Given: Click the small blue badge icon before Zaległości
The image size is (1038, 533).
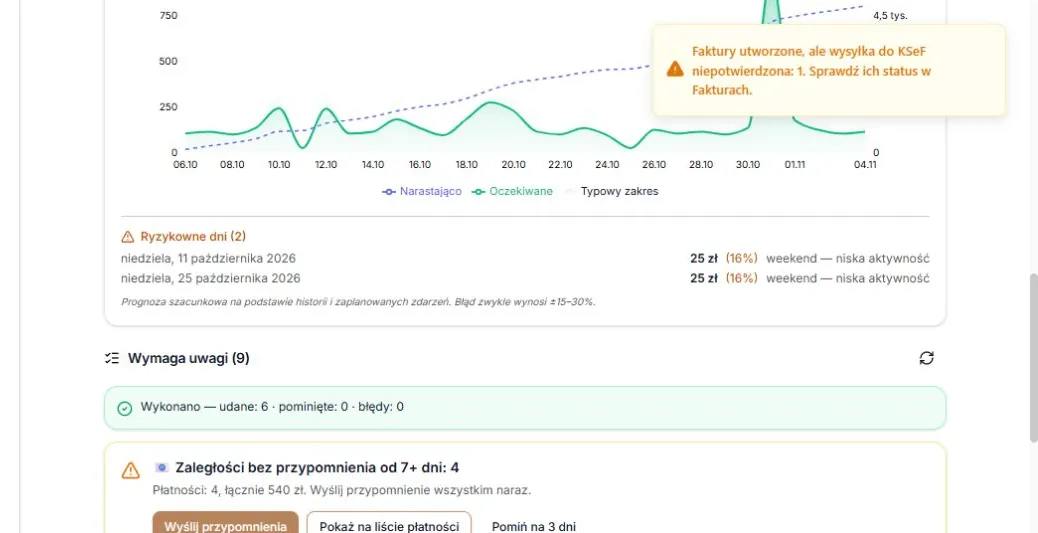Looking at the screenshot, I should point(162,467).
